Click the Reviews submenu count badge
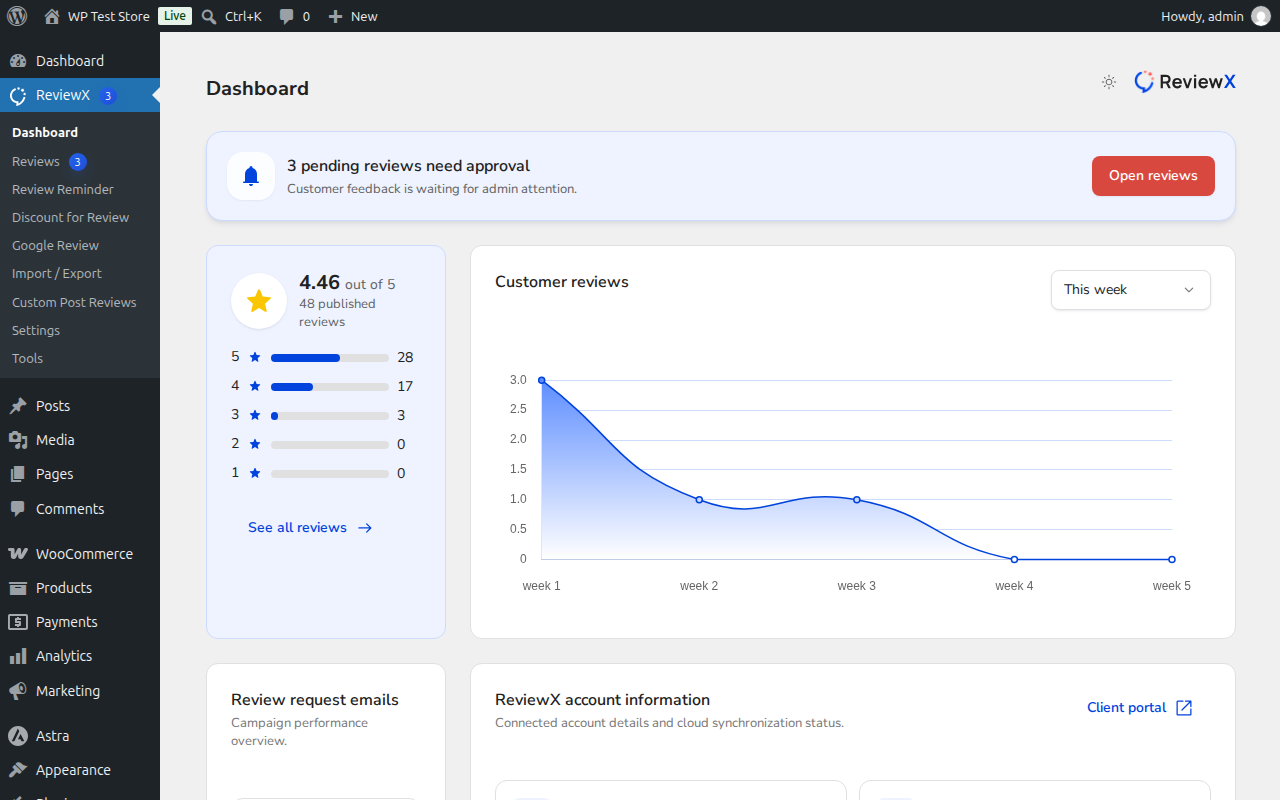 (x=78, y=162)
